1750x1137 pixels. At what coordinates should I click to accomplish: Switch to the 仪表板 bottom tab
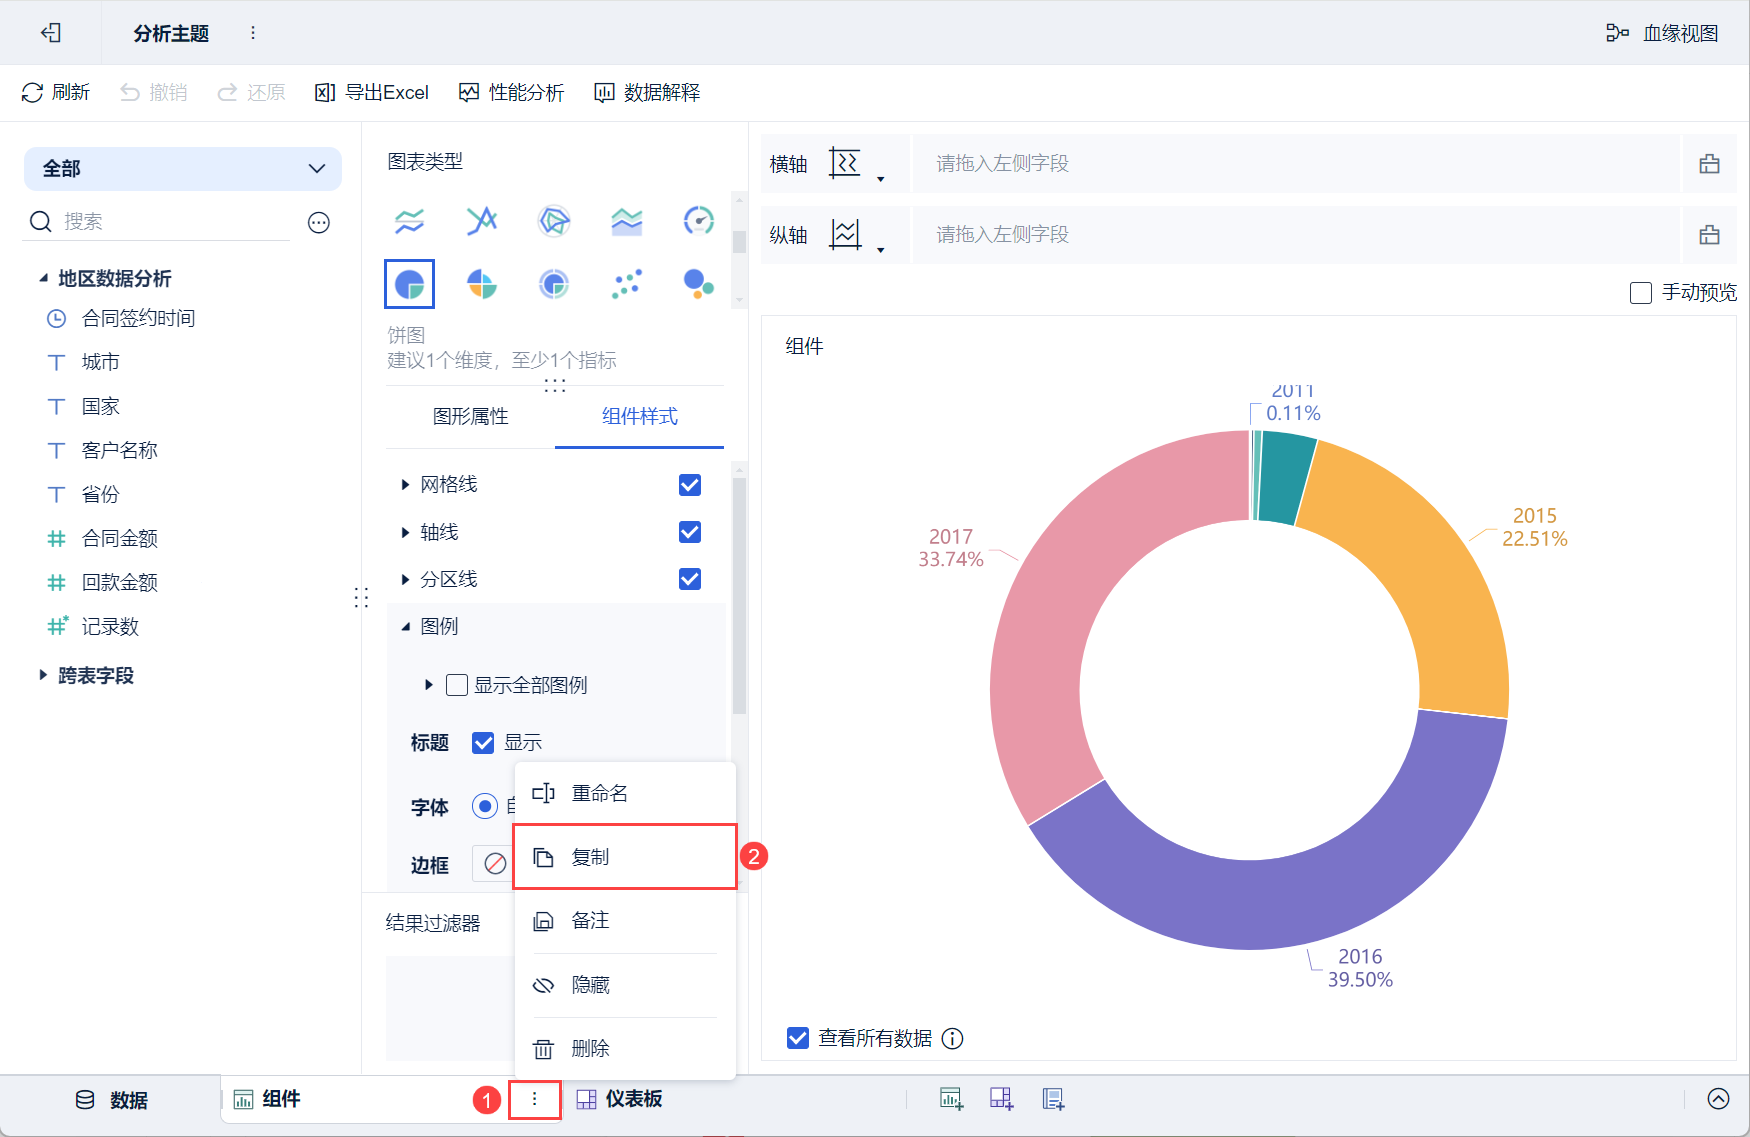pyautogui.click(x=620, y=1099)
